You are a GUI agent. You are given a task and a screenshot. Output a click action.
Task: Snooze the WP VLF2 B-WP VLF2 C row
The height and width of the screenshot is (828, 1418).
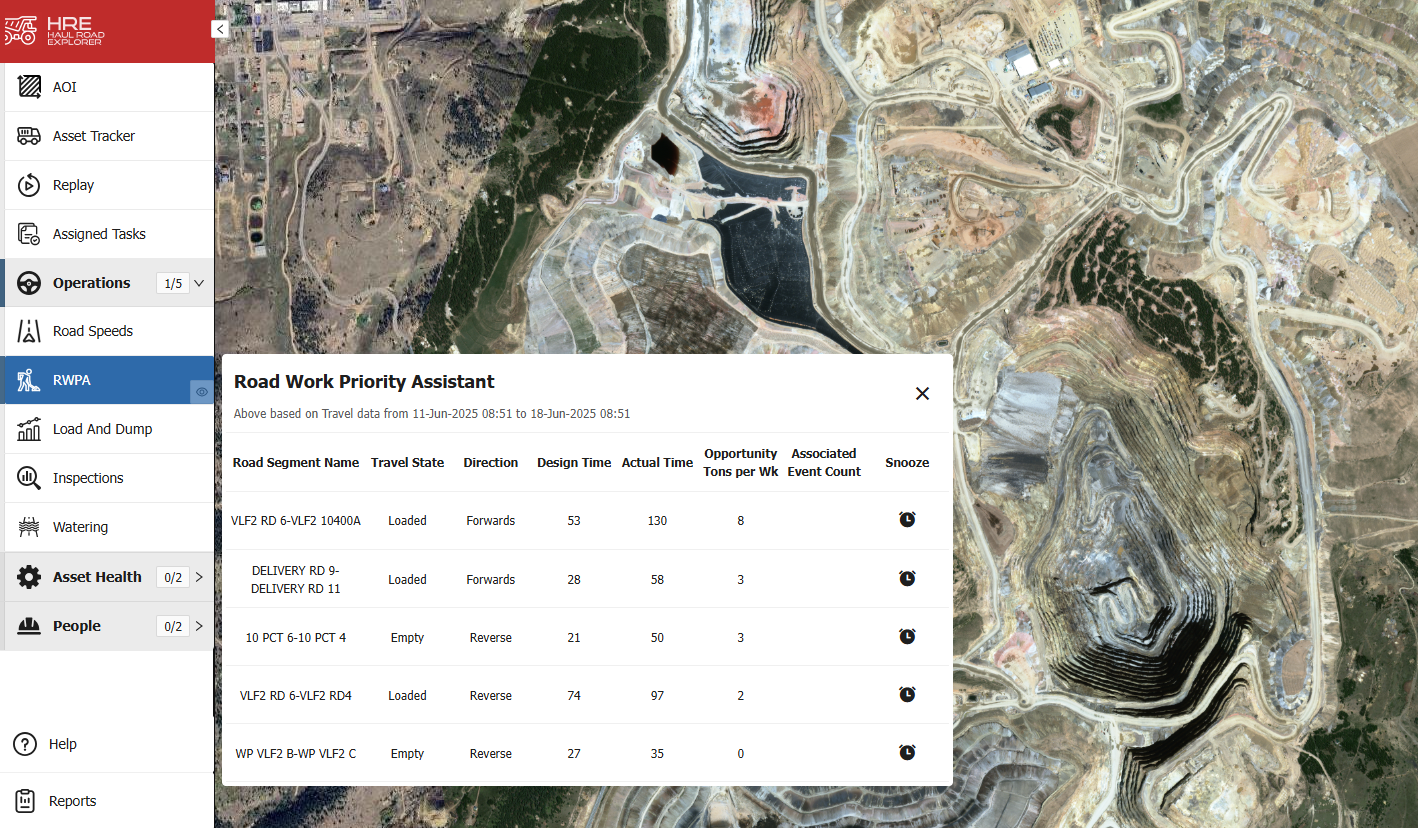coord(907,752)
